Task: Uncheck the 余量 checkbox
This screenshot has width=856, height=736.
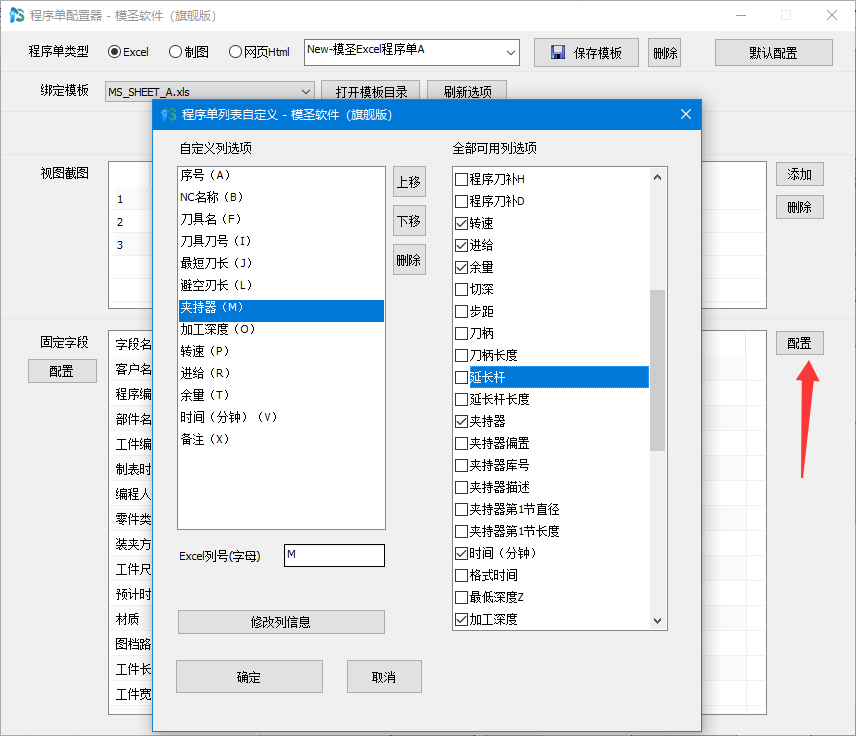Action: [461, 267]
